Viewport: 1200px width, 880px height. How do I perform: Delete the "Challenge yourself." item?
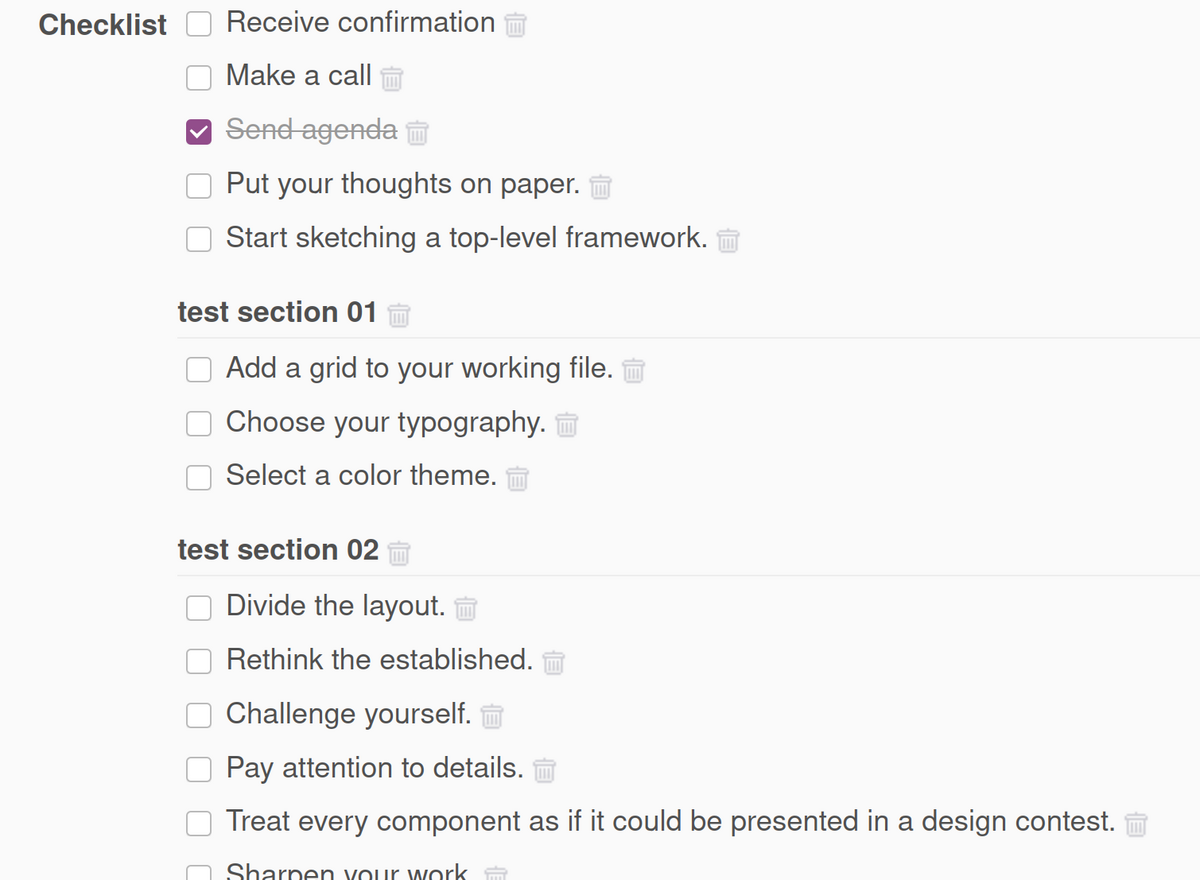click(x=491, y=715)
